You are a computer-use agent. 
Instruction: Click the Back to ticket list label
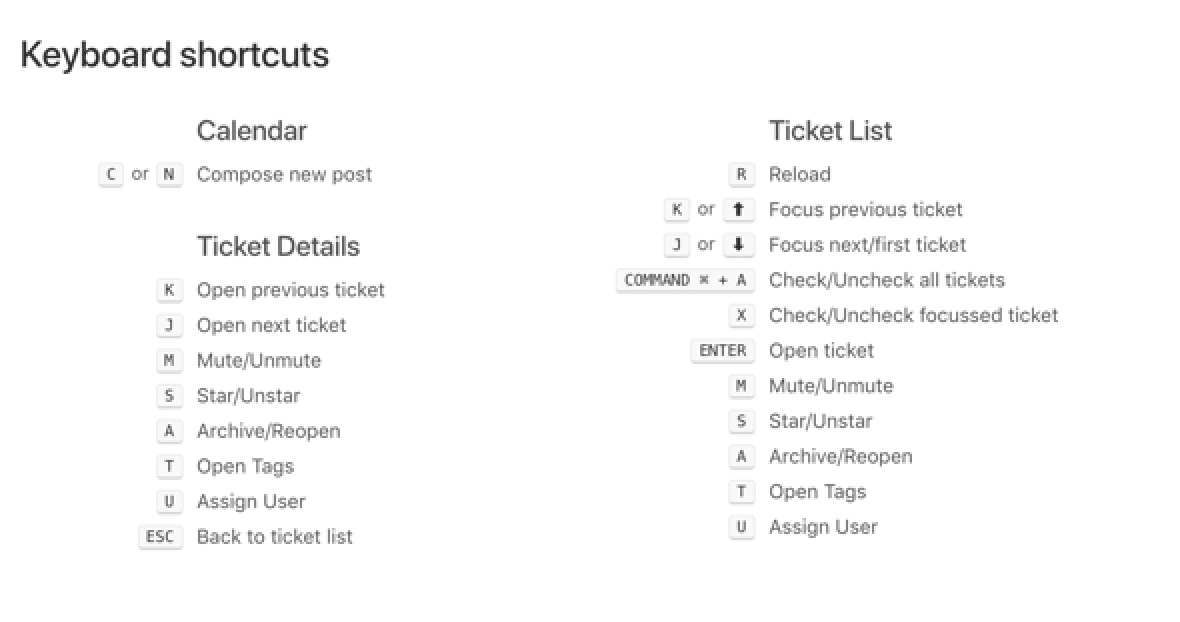(x=275, y=537)
